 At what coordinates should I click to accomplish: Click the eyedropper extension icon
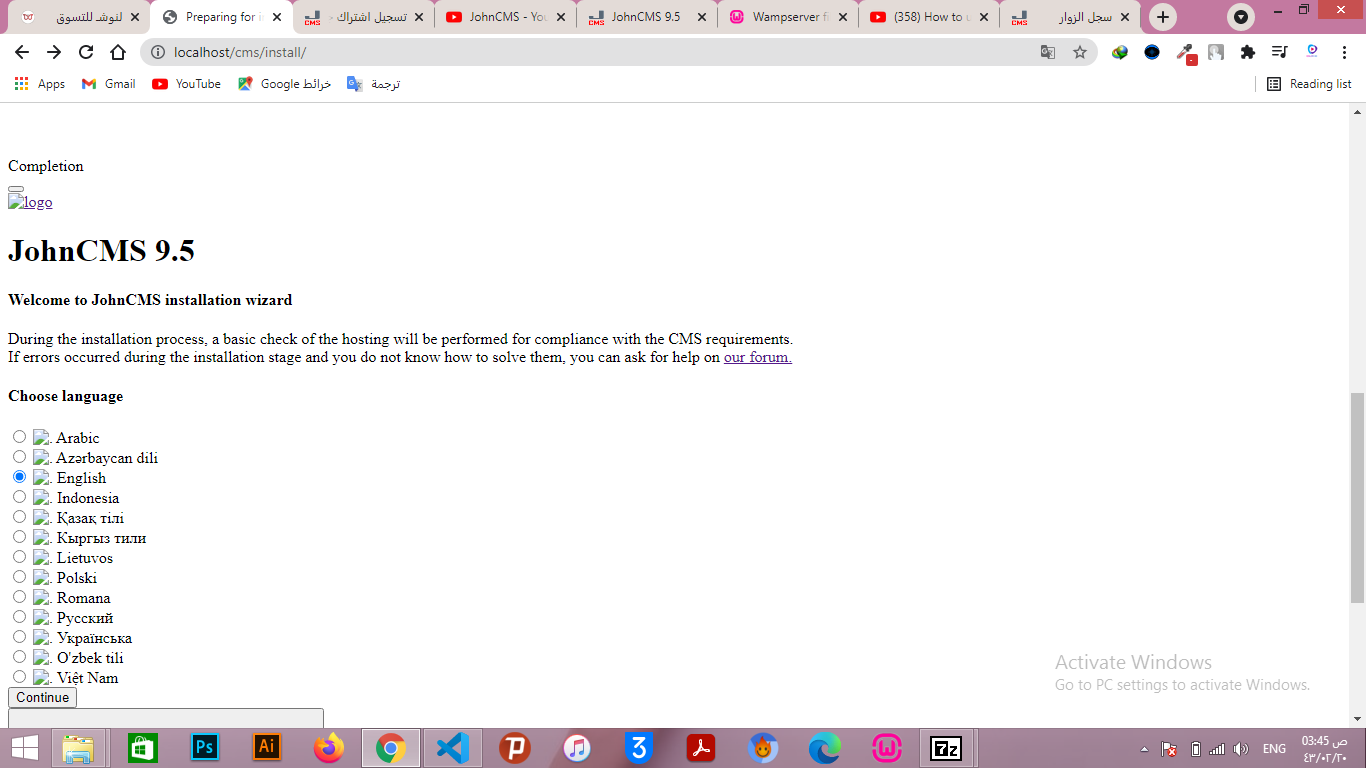point(1185,52)
